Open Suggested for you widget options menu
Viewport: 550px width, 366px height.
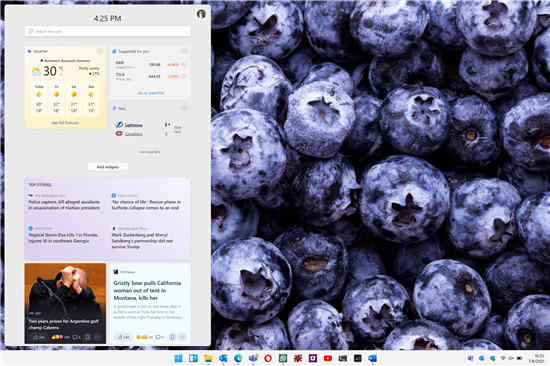pyautogui.click(x=184, y=52)
